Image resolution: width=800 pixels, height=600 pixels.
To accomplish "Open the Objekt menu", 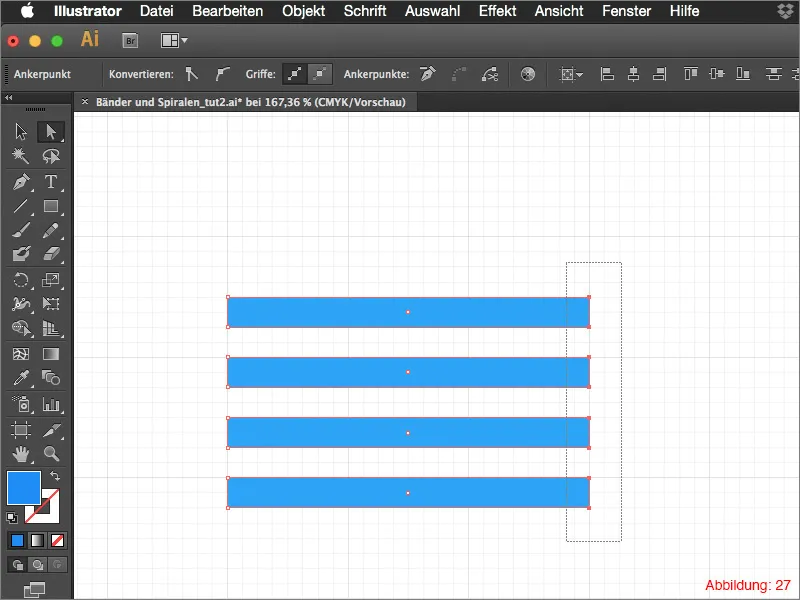I will point(304,11).
